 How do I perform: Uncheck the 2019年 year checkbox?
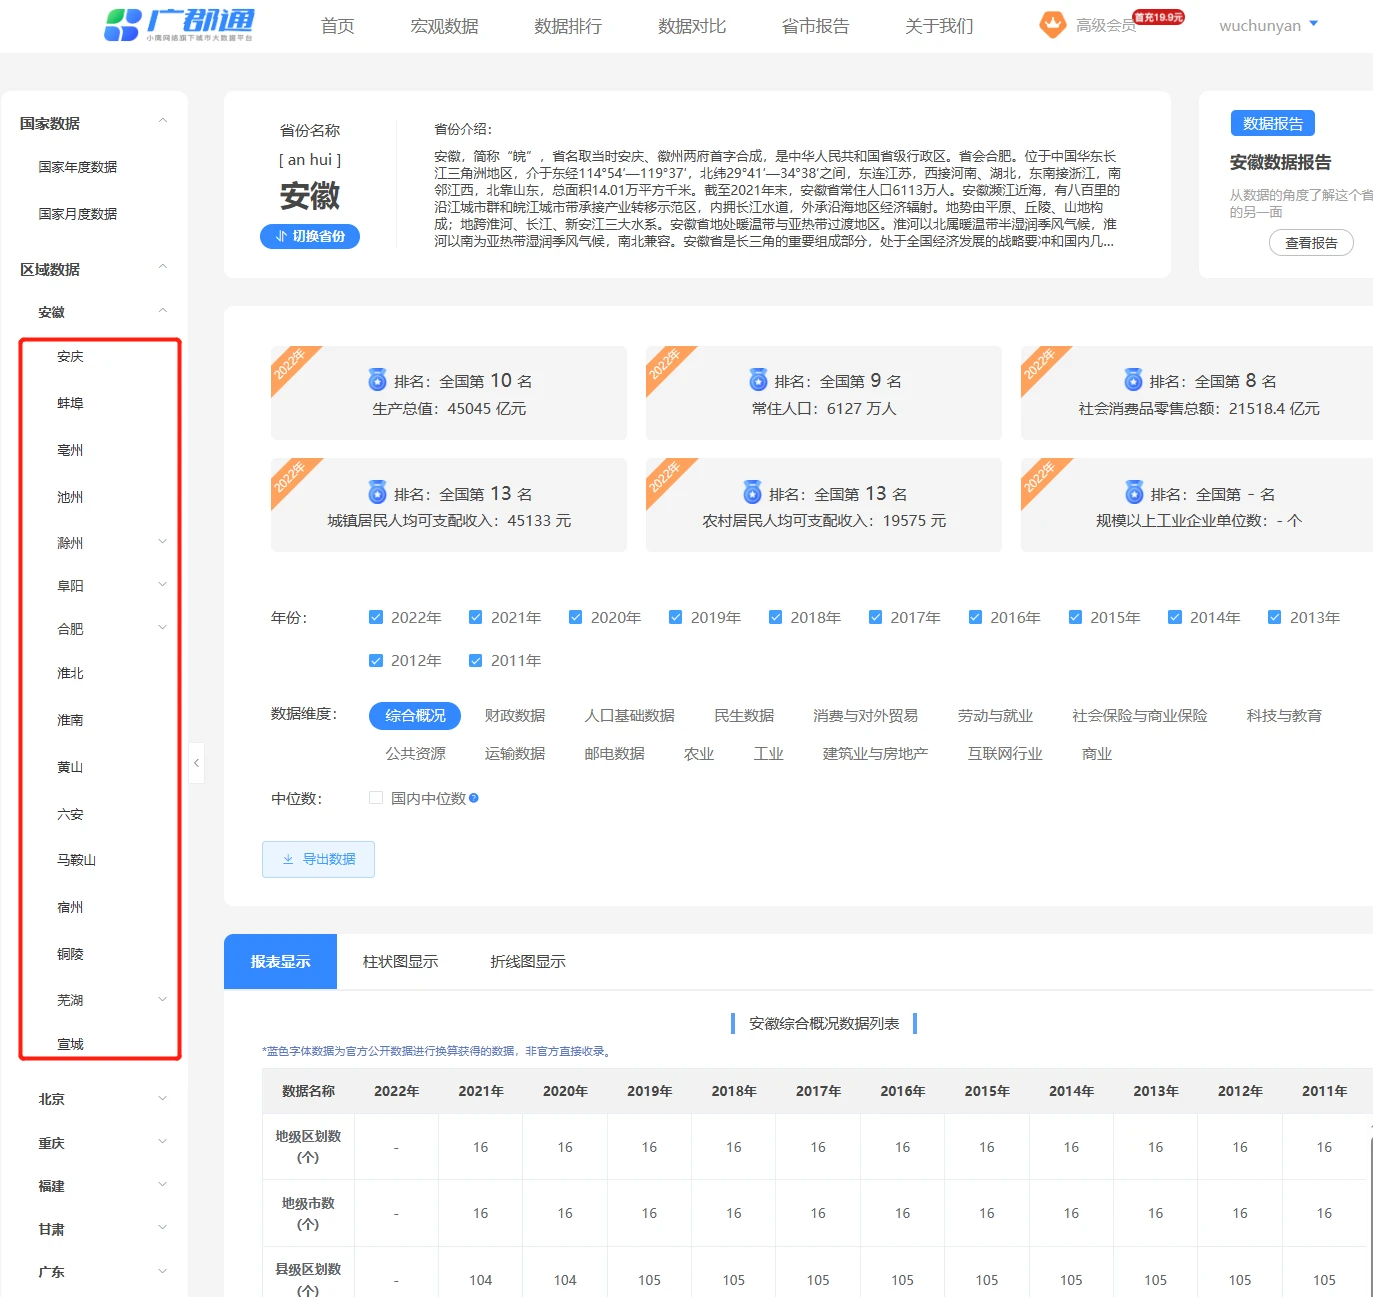[676, 617]
